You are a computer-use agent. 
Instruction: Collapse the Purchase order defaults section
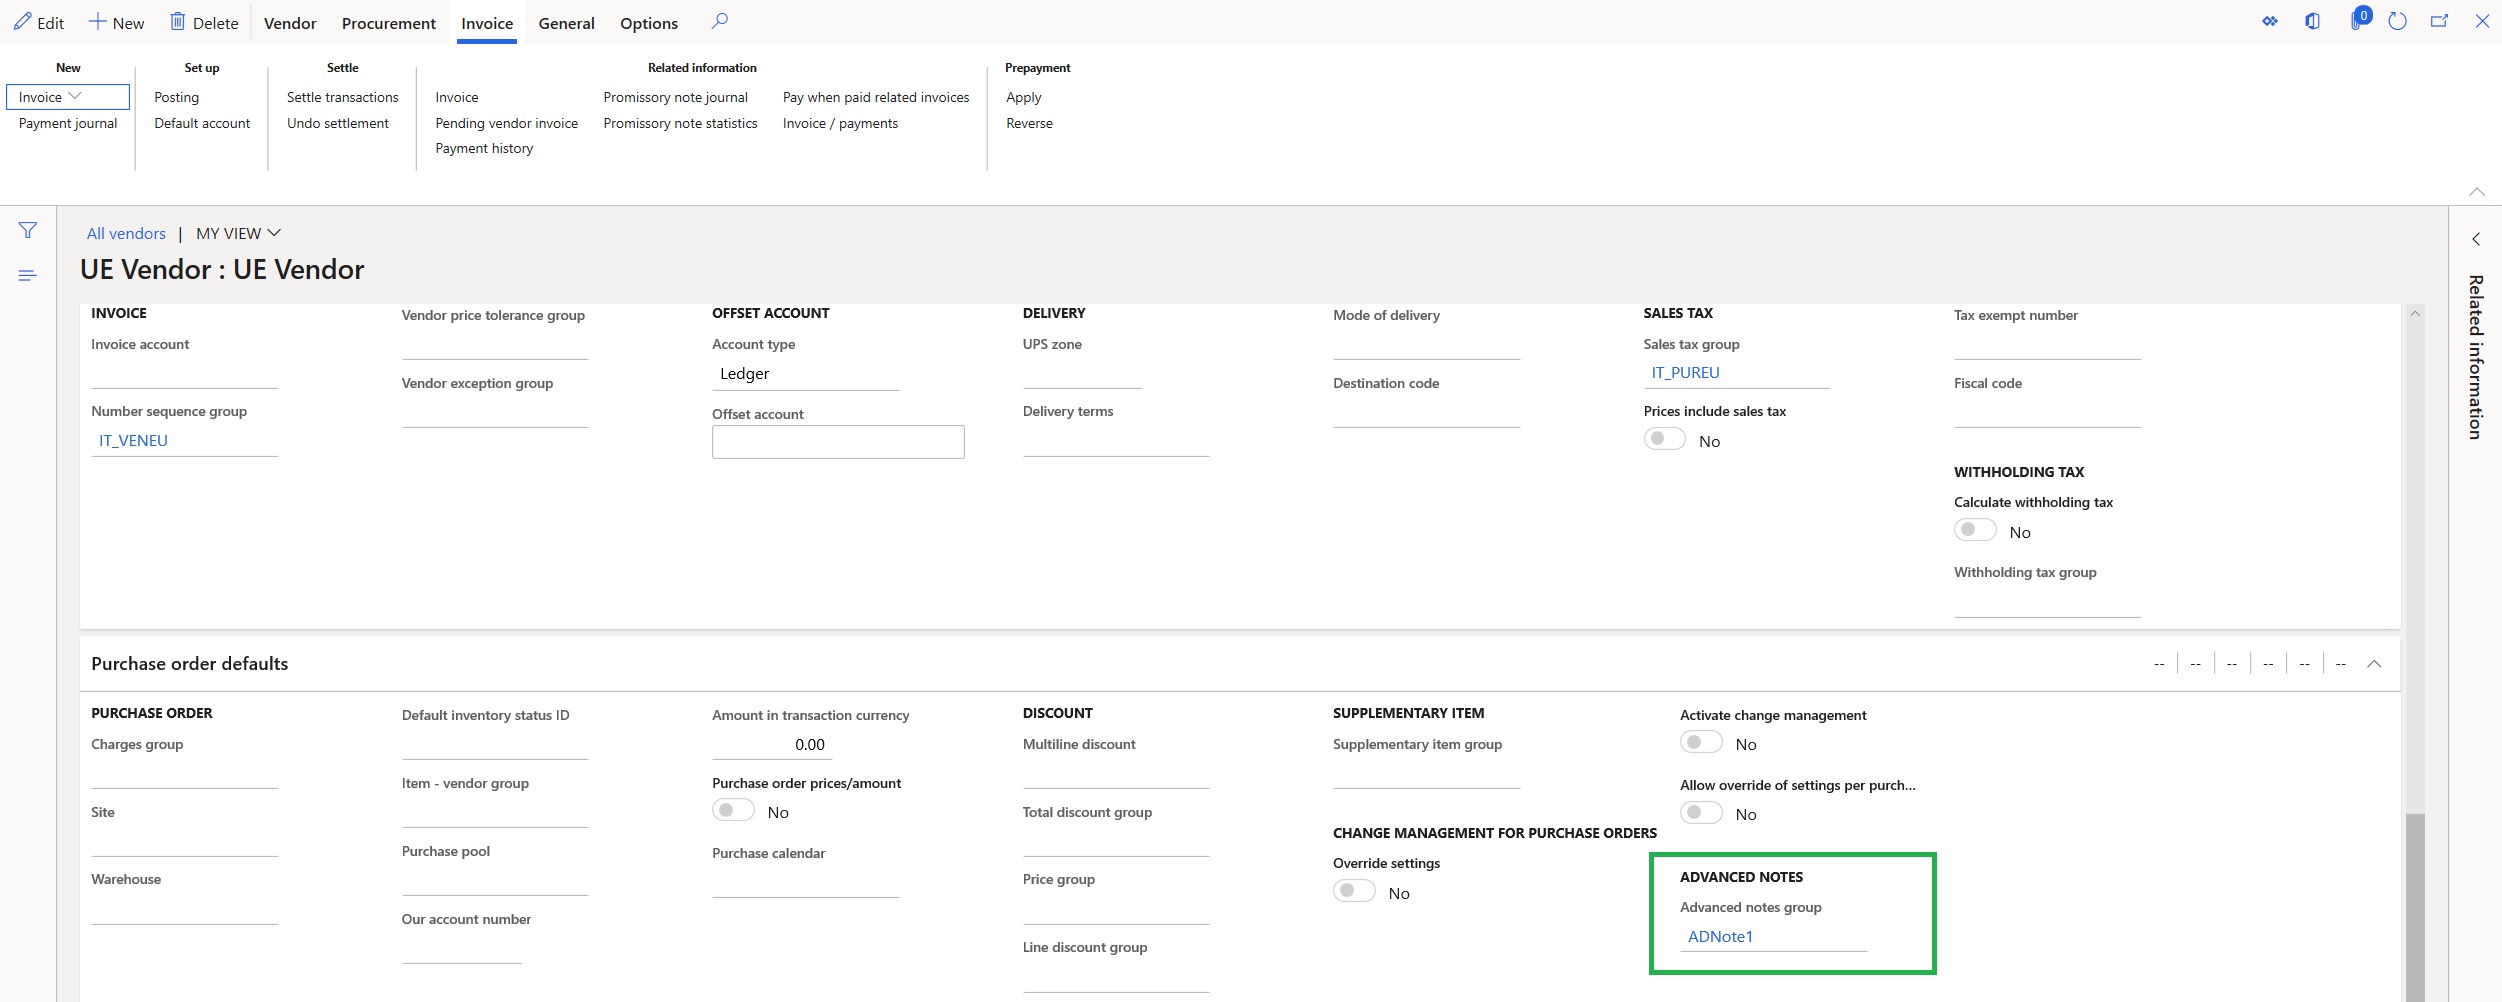(x=2374, y=664)
